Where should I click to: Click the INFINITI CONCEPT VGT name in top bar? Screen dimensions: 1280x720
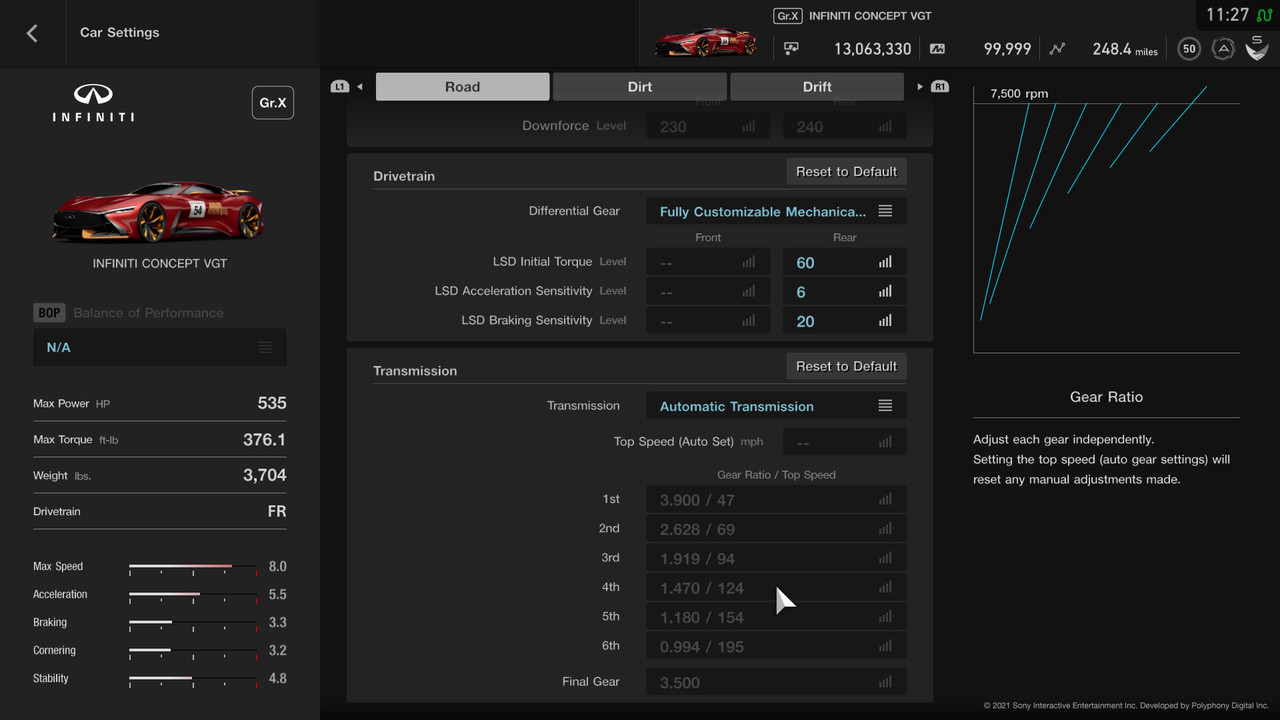pyautogui.click(x=870, y=16)
